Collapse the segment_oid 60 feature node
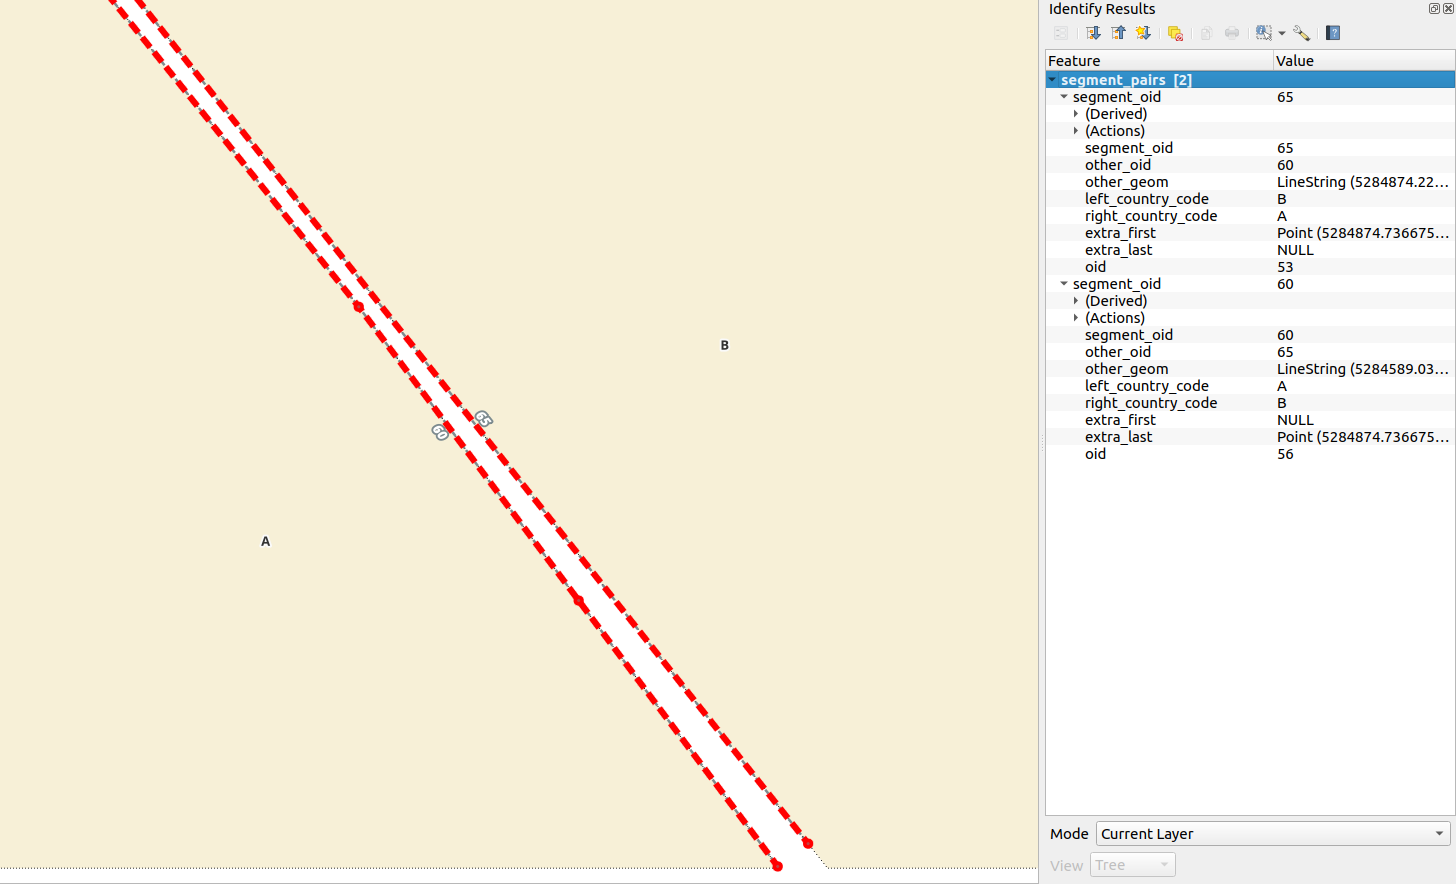 (x=1064, y=284)
